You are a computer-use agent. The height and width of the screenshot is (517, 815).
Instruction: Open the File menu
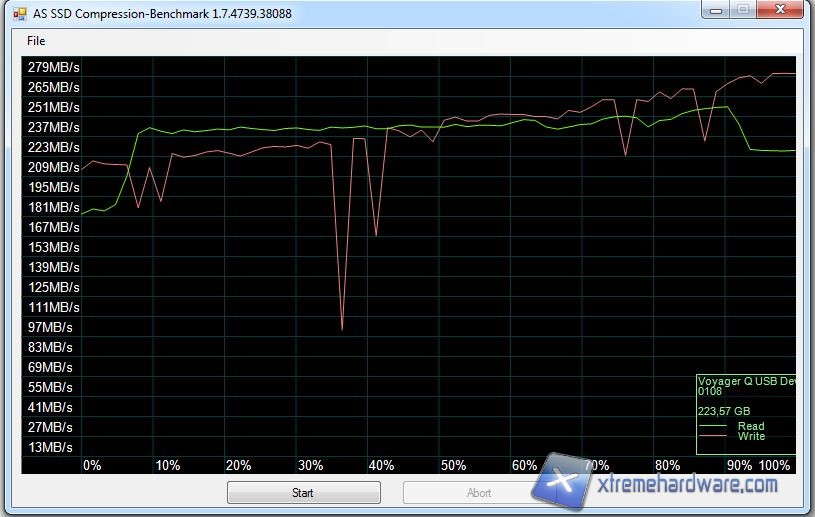36,41
